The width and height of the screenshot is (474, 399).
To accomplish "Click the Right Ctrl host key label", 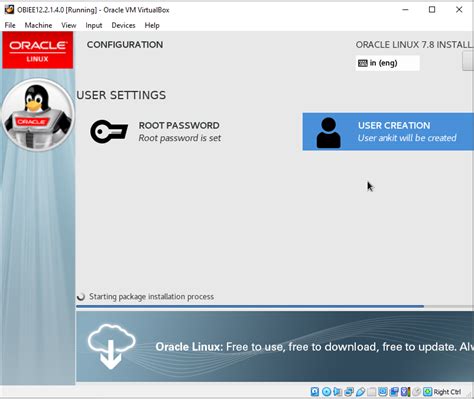I will [447, 392].
